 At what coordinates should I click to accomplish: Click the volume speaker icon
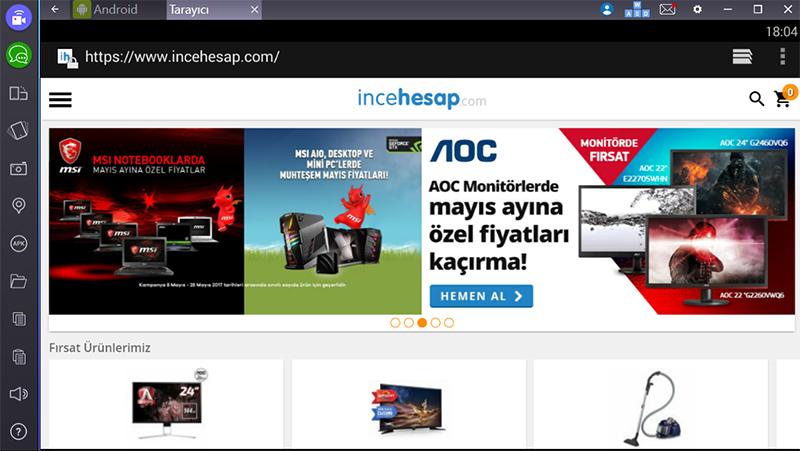pos(18,394)
